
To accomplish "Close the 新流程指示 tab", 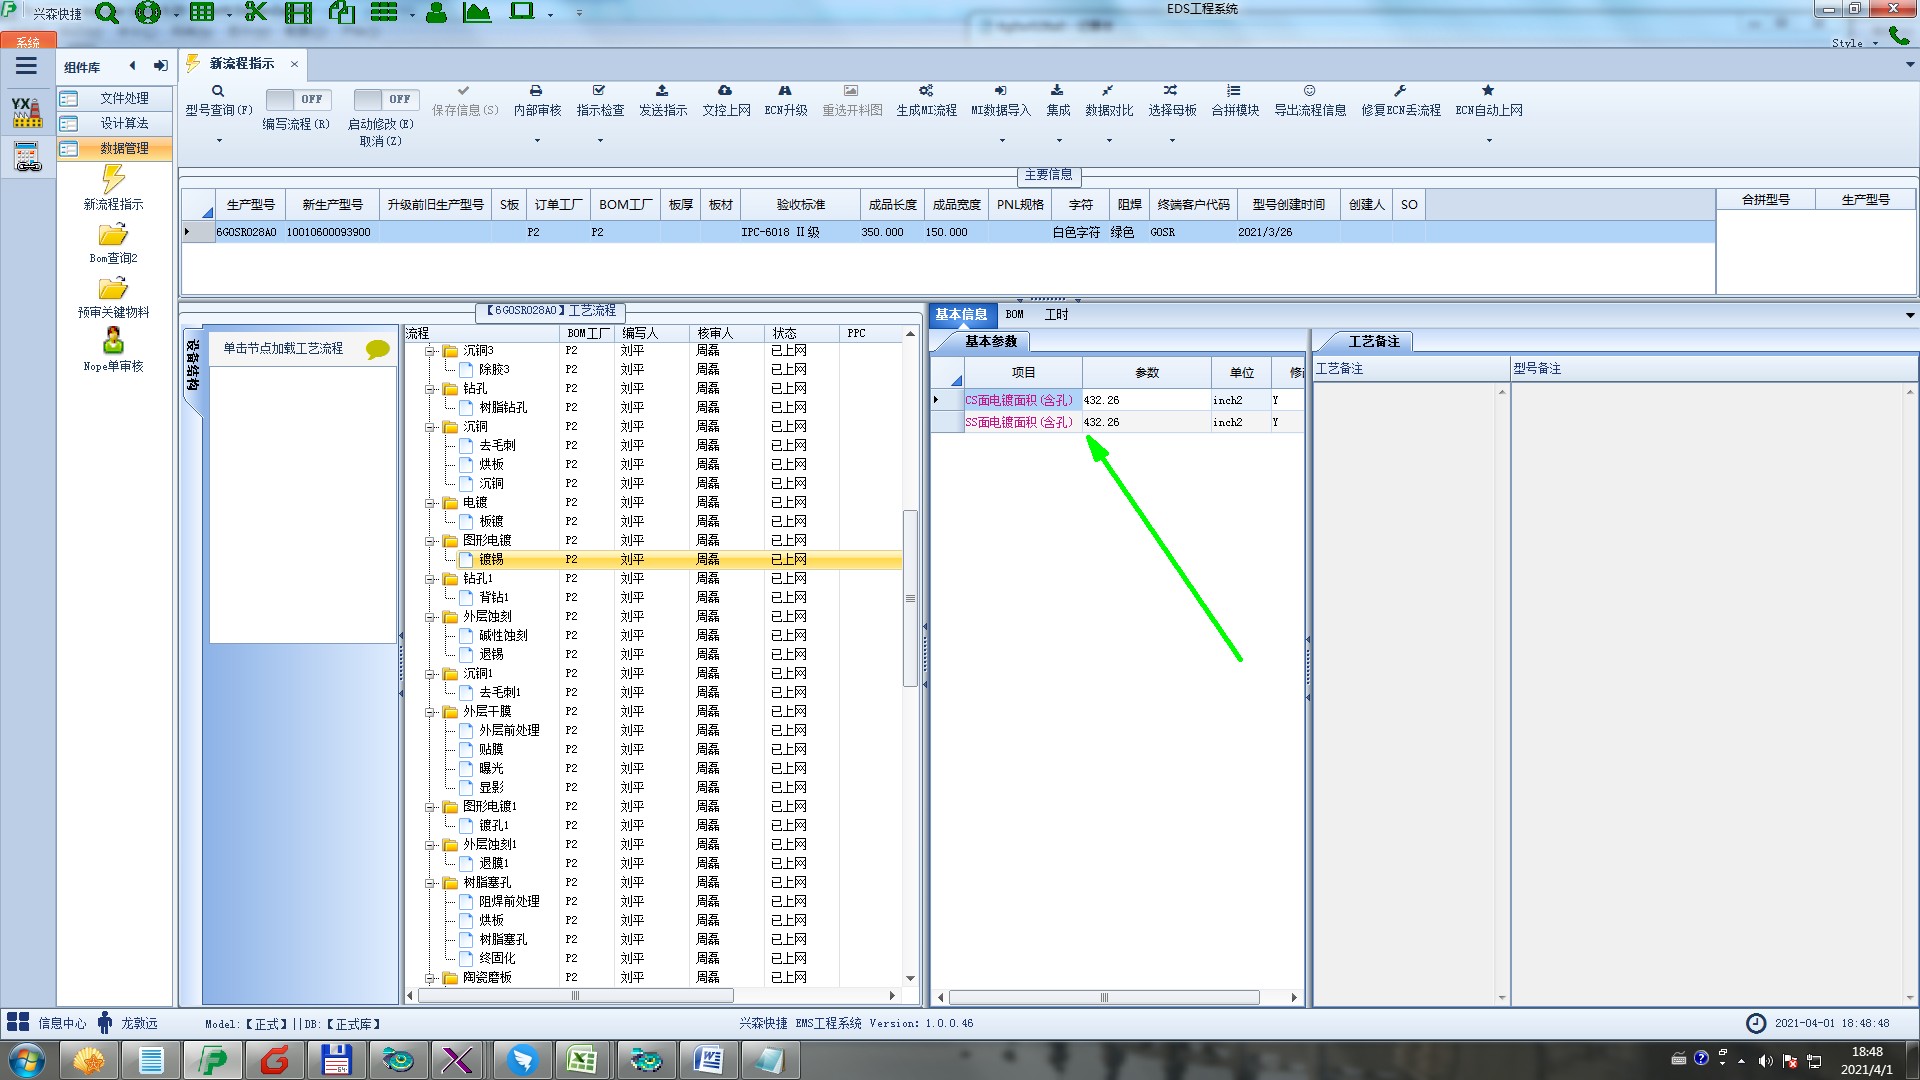I will coord(294,64).
